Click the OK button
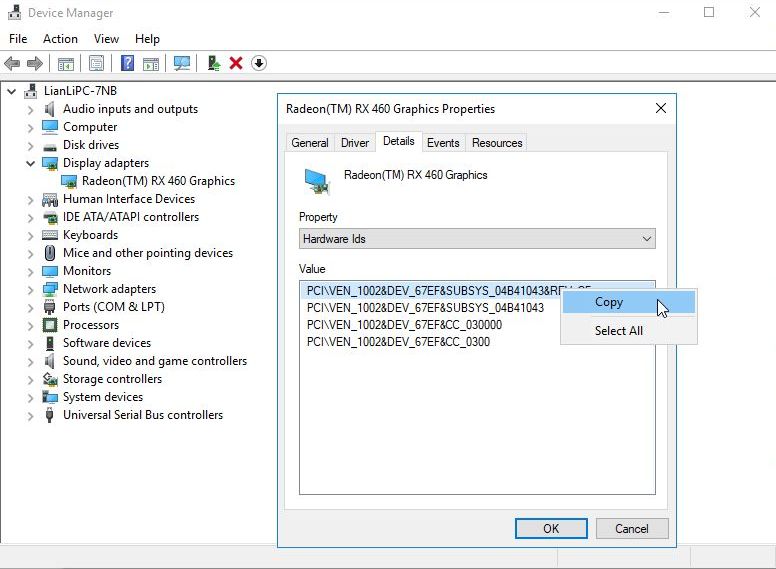 551,528
